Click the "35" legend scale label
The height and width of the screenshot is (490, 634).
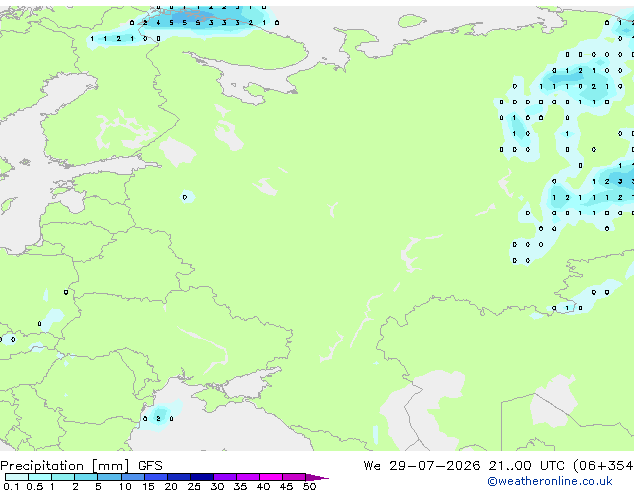tap(240, 486)
